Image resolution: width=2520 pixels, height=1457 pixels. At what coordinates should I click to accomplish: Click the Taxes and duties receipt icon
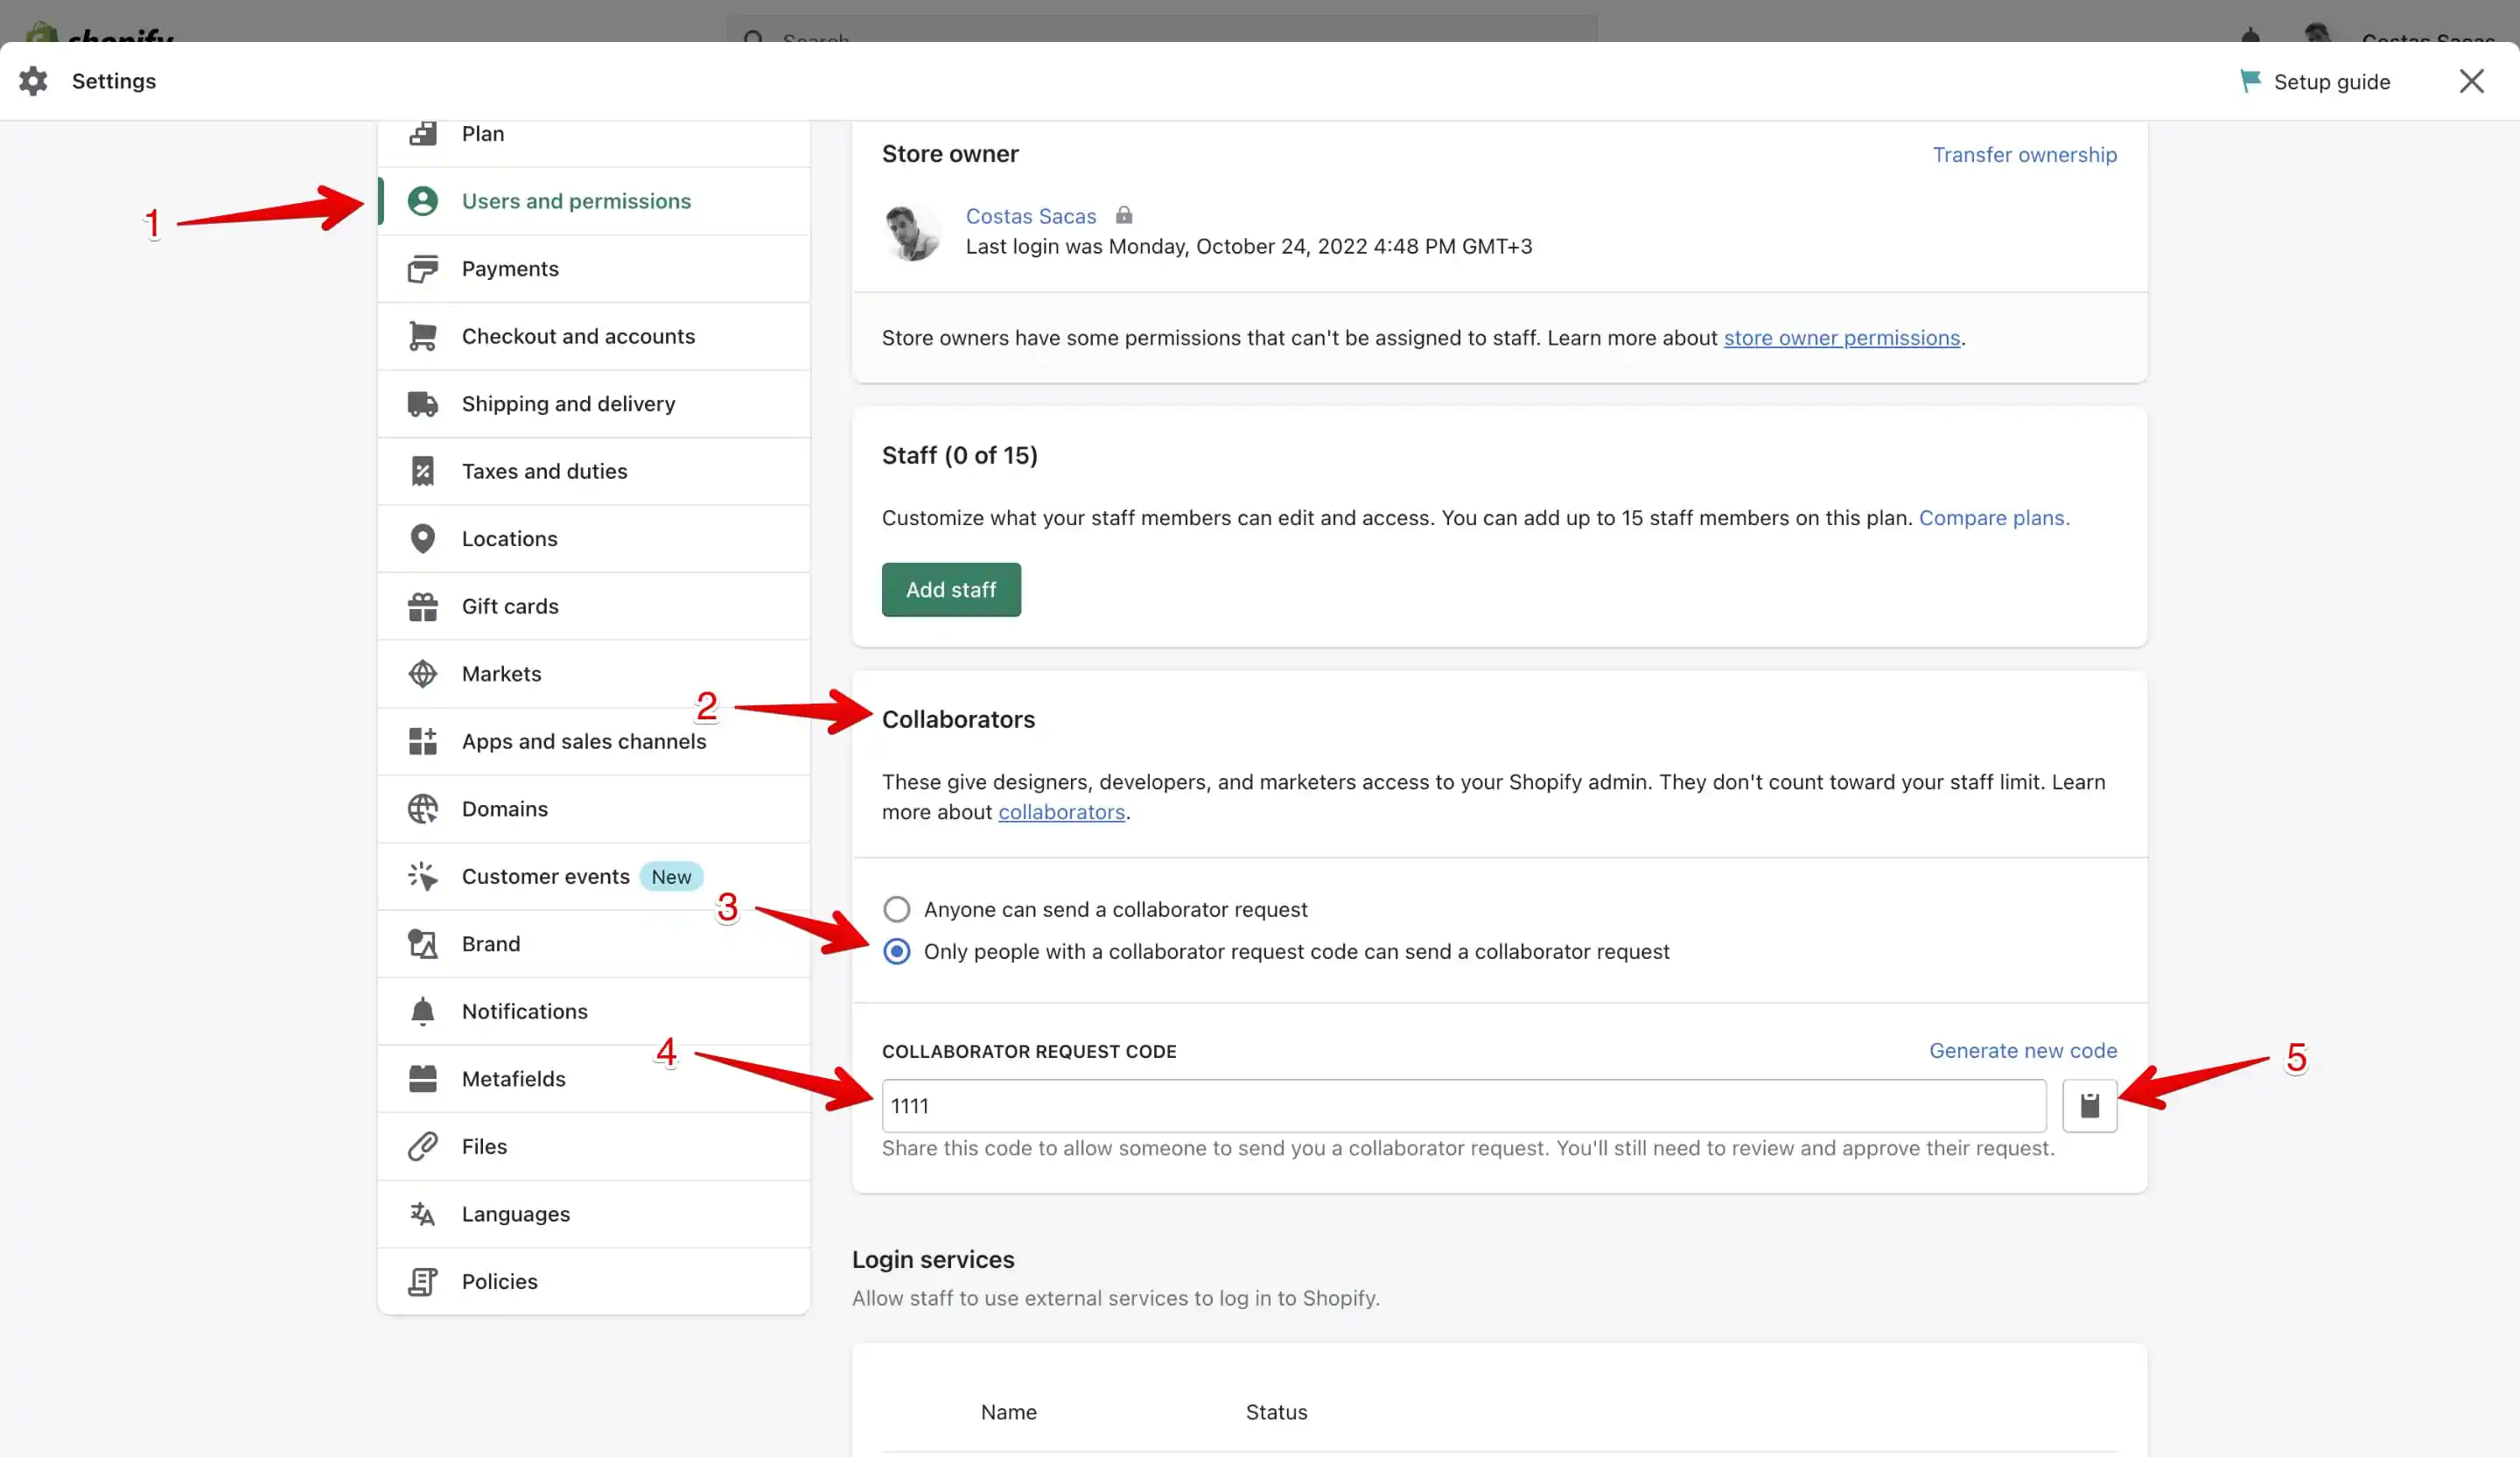(423, 471)
